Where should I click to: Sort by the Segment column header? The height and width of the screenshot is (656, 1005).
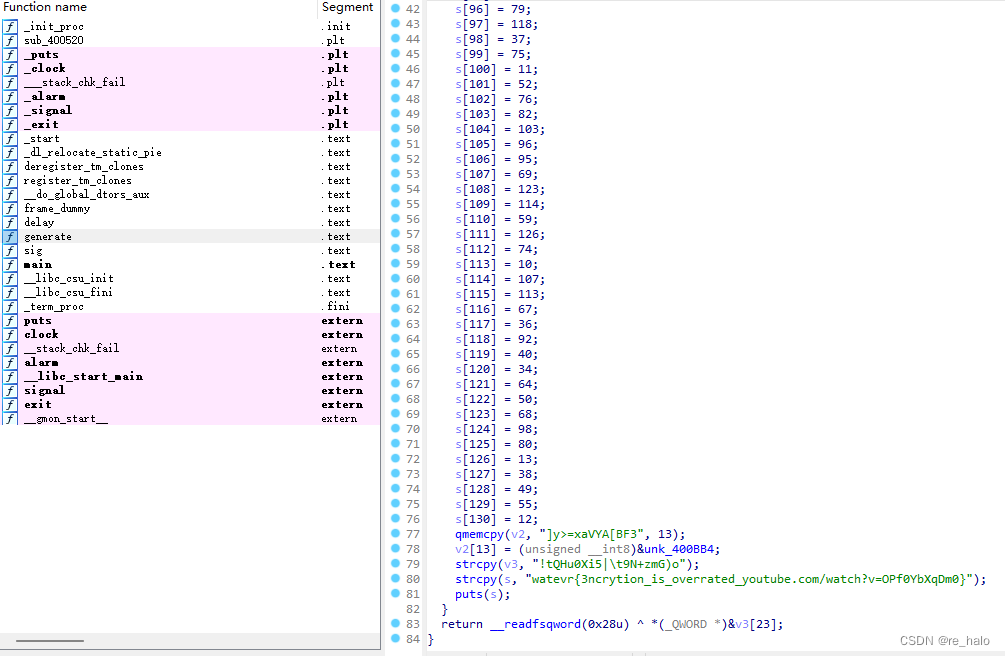(x=347, y=7)
